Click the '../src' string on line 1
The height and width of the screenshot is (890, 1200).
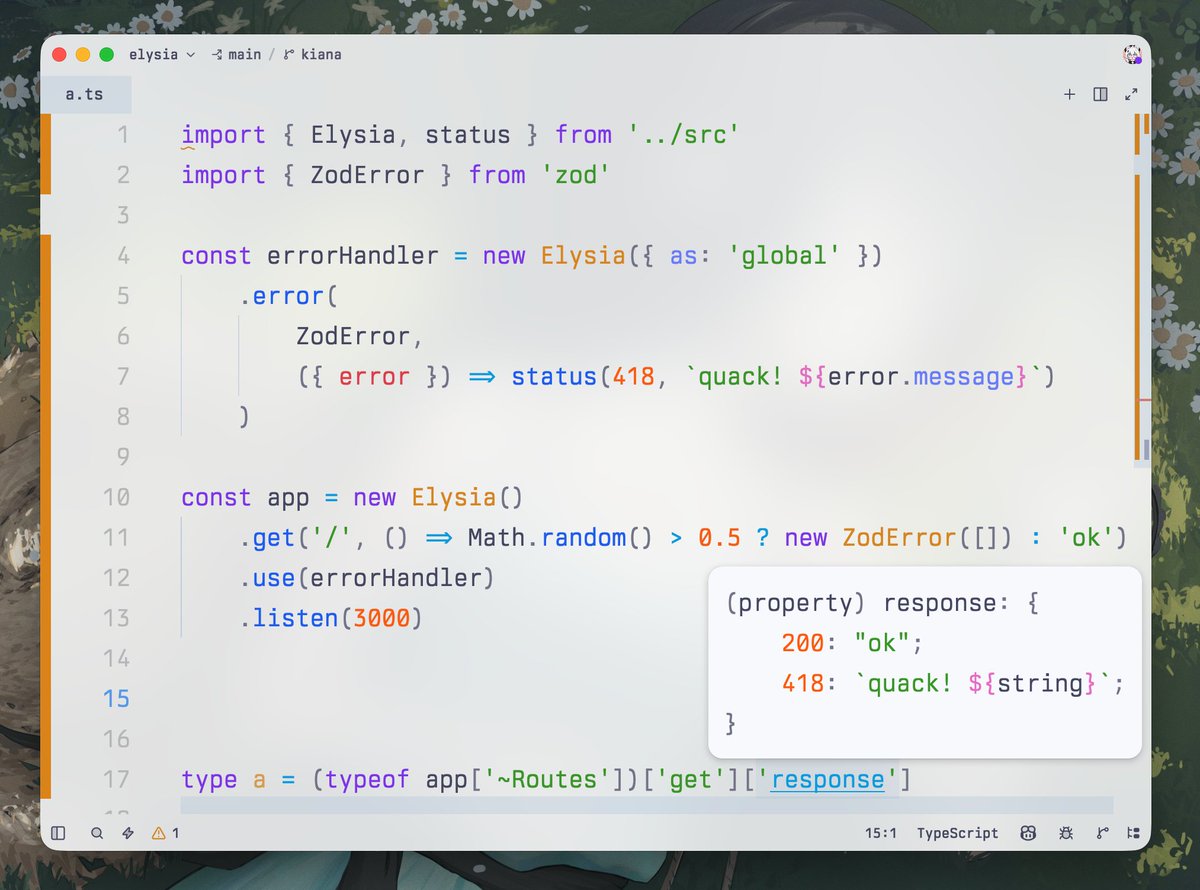point(684,135)
